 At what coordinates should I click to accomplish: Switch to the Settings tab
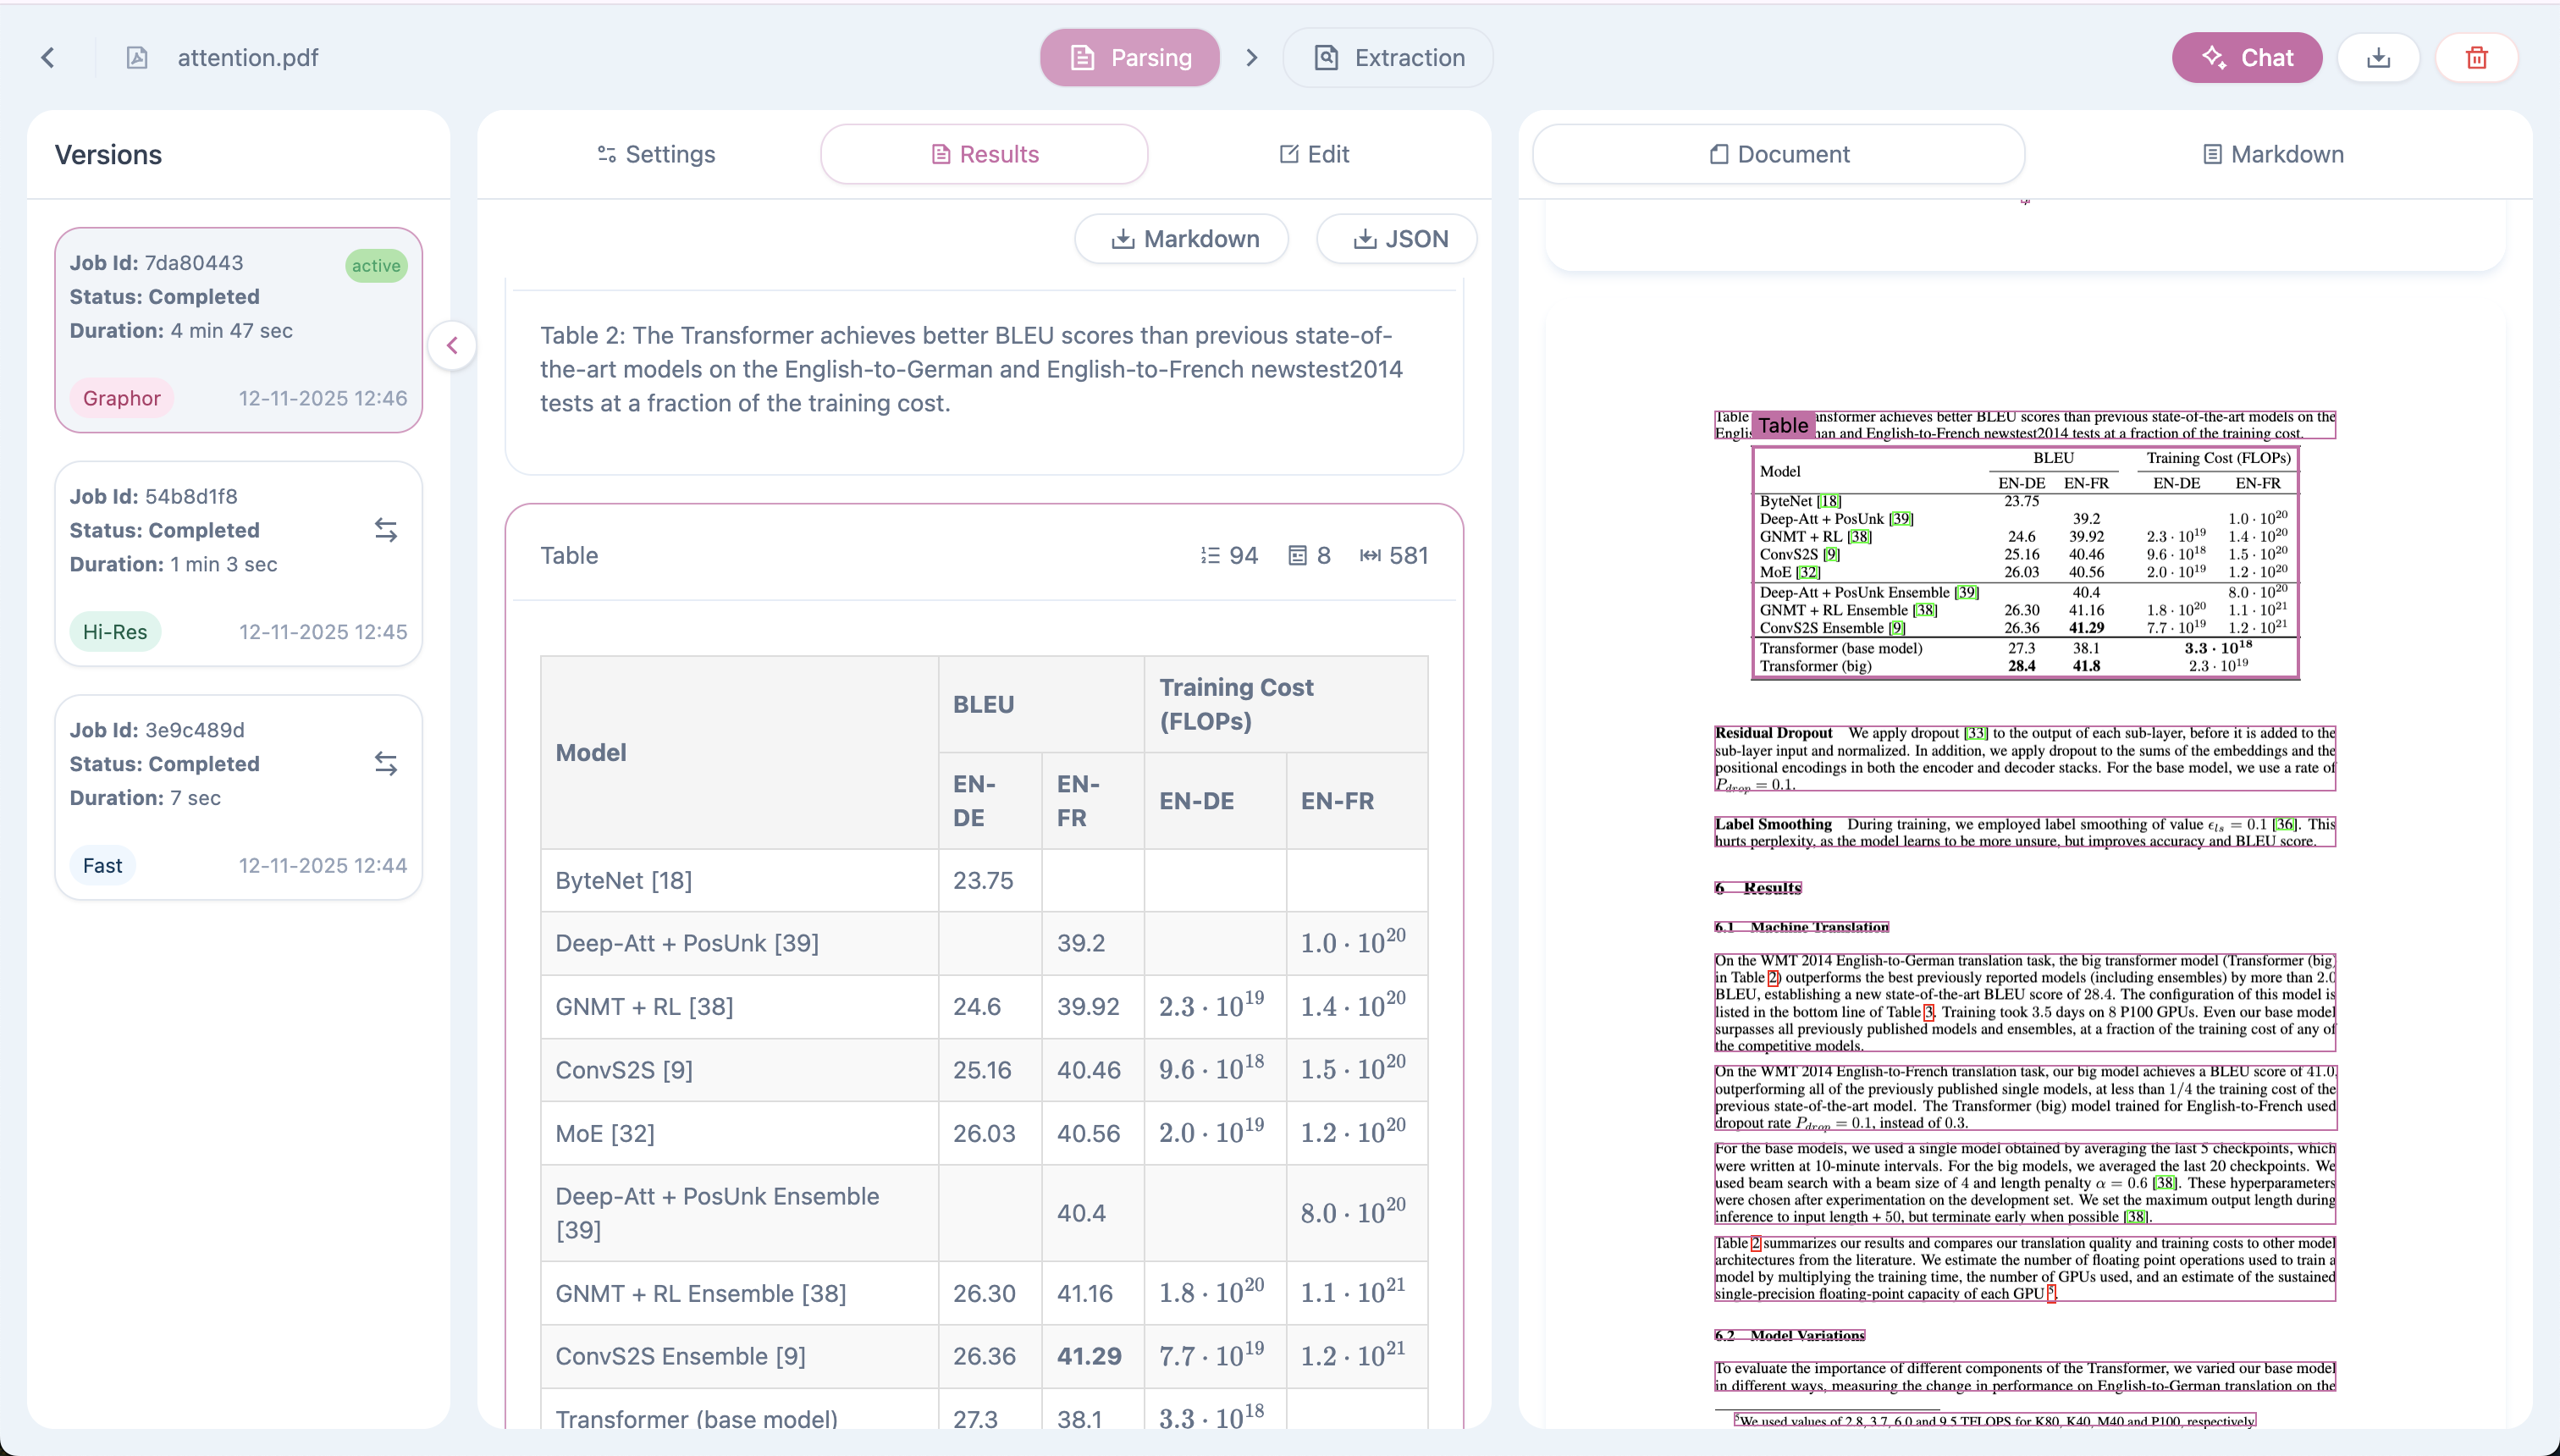656,154
